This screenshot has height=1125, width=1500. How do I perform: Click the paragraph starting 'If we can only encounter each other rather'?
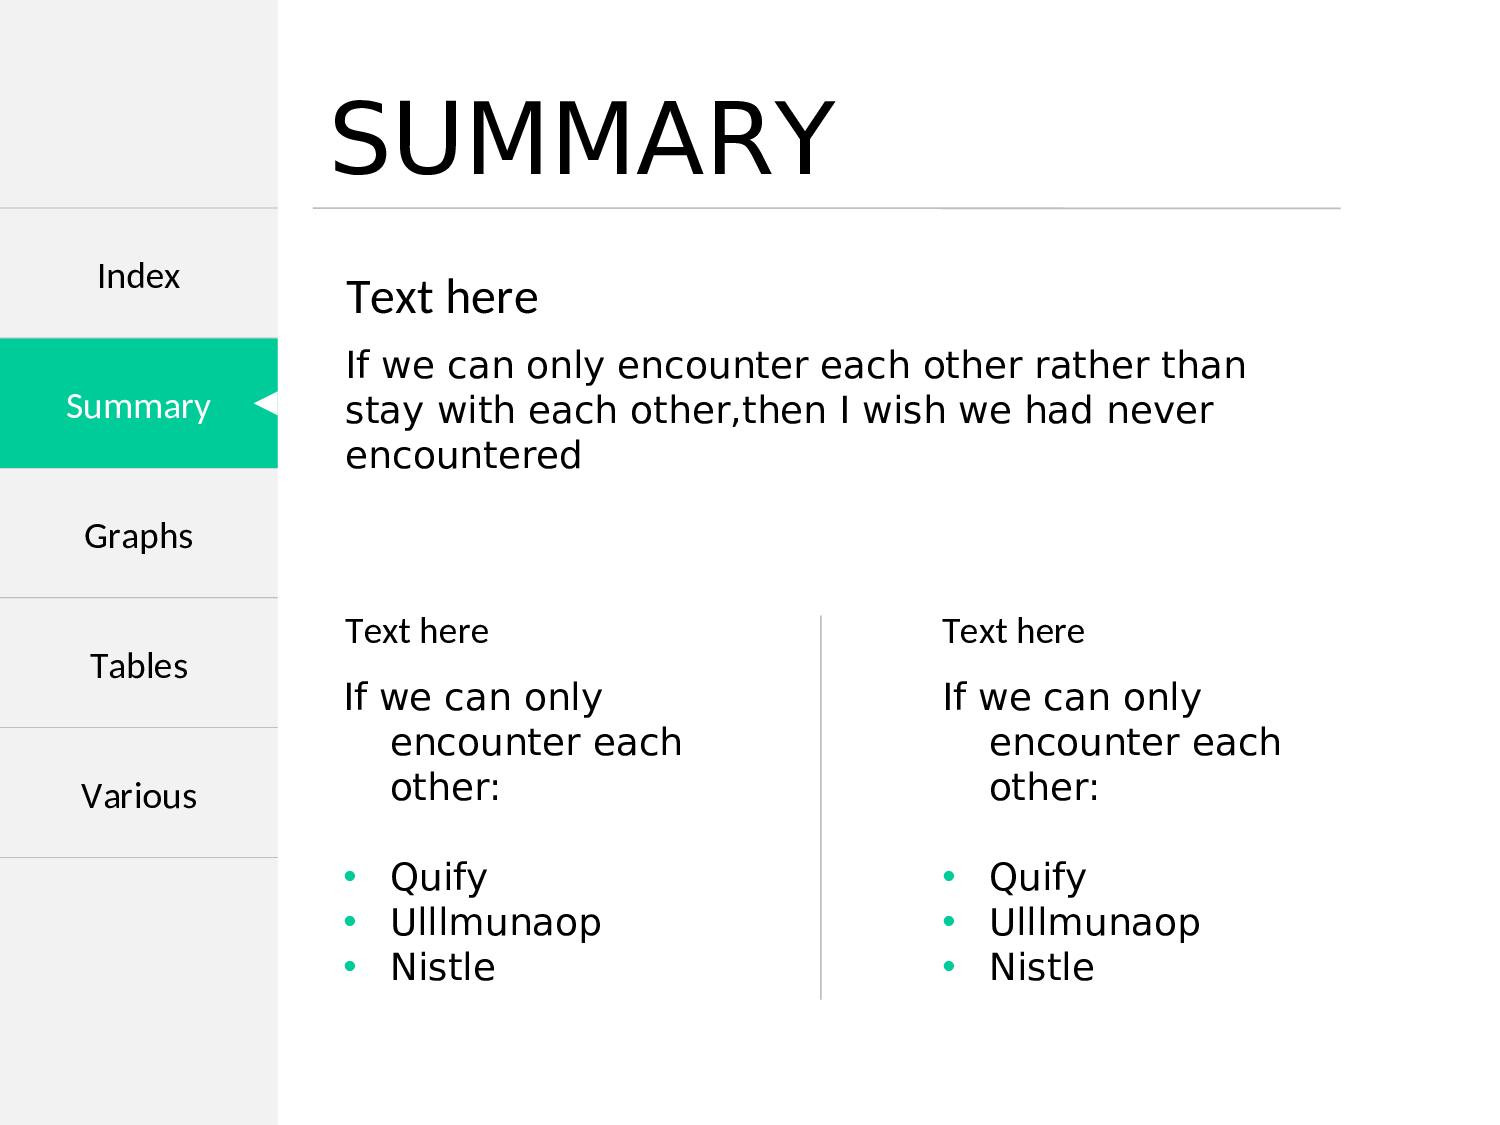(795, 410)
